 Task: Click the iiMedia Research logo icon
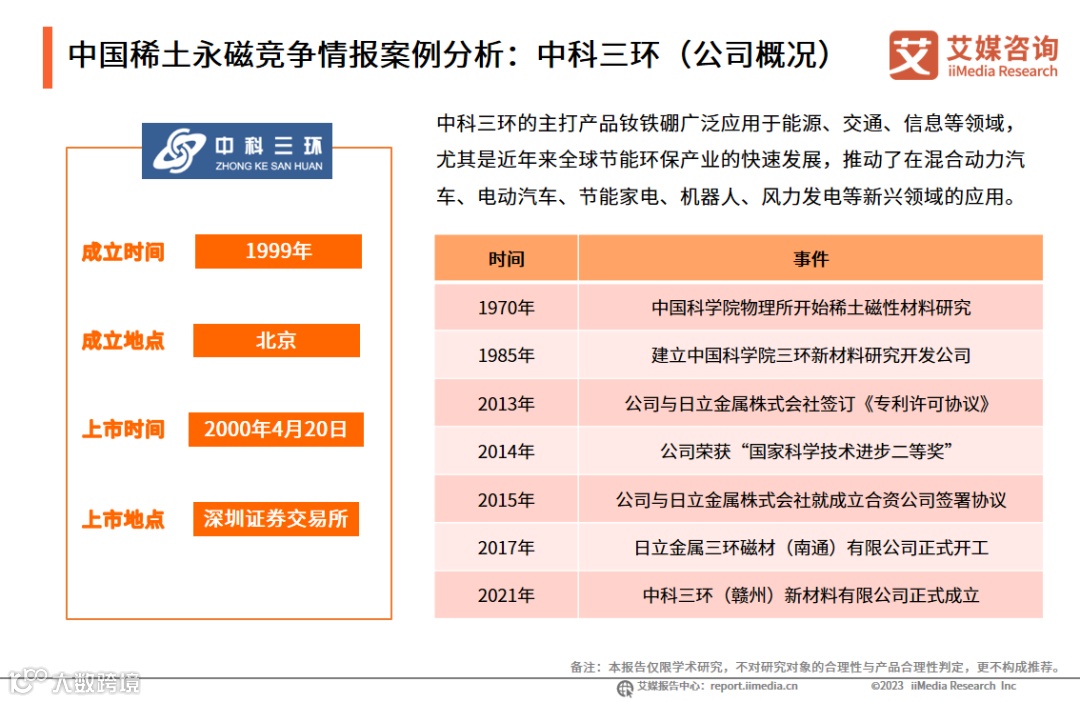point(913,55)
